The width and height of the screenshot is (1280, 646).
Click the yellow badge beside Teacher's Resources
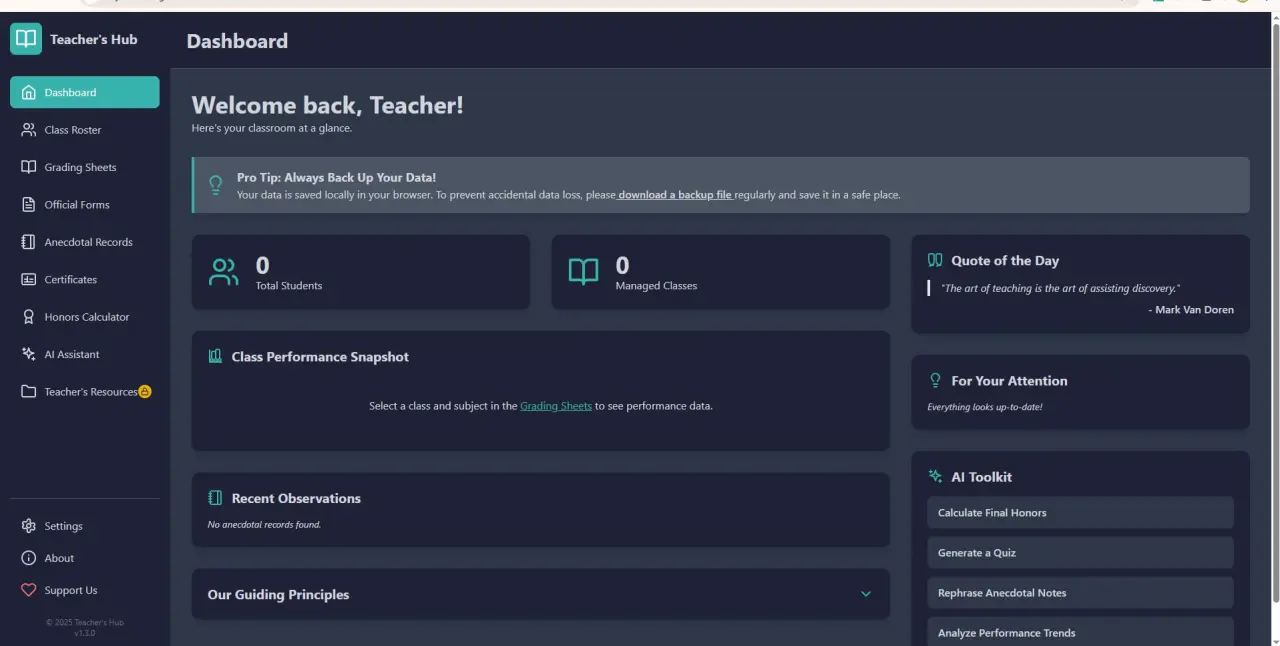[145, 392]
